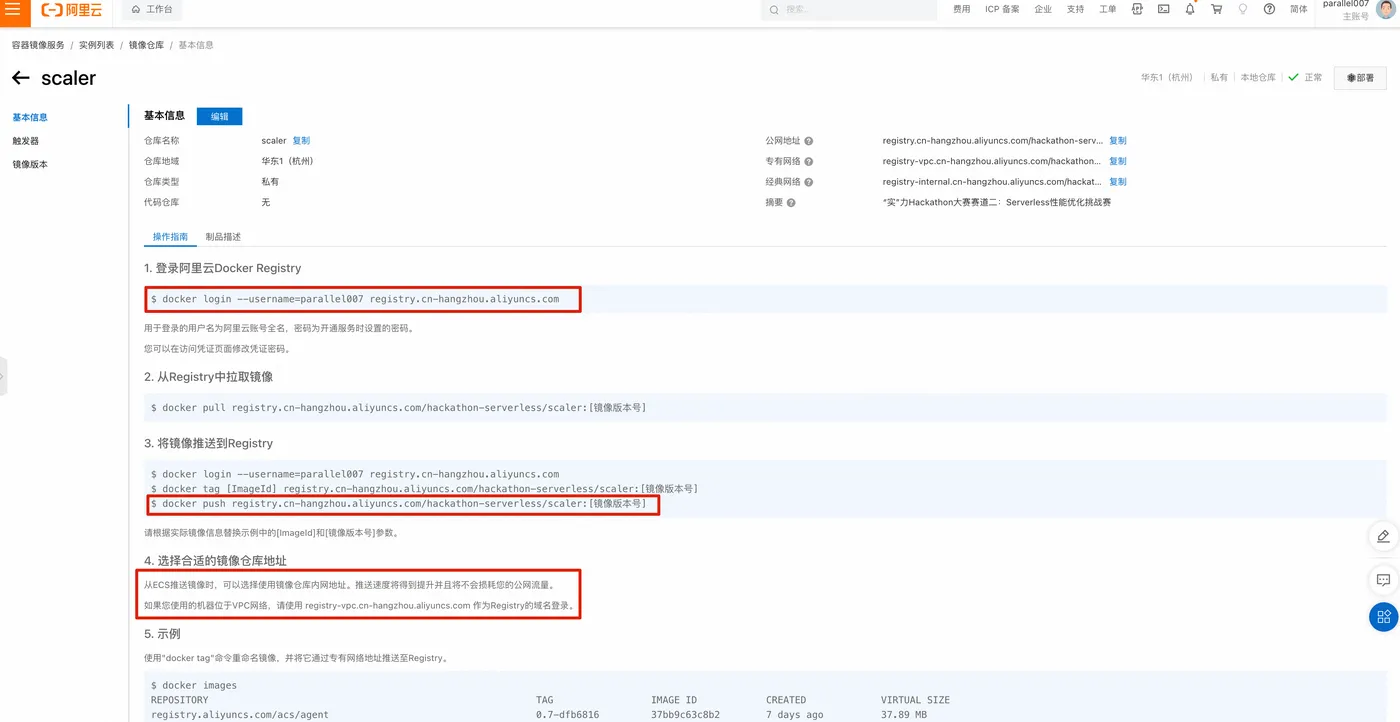Screen dimensions: 1400x722
Task: Open the orange hamburger navigation menu
Action: coord(12,10)
